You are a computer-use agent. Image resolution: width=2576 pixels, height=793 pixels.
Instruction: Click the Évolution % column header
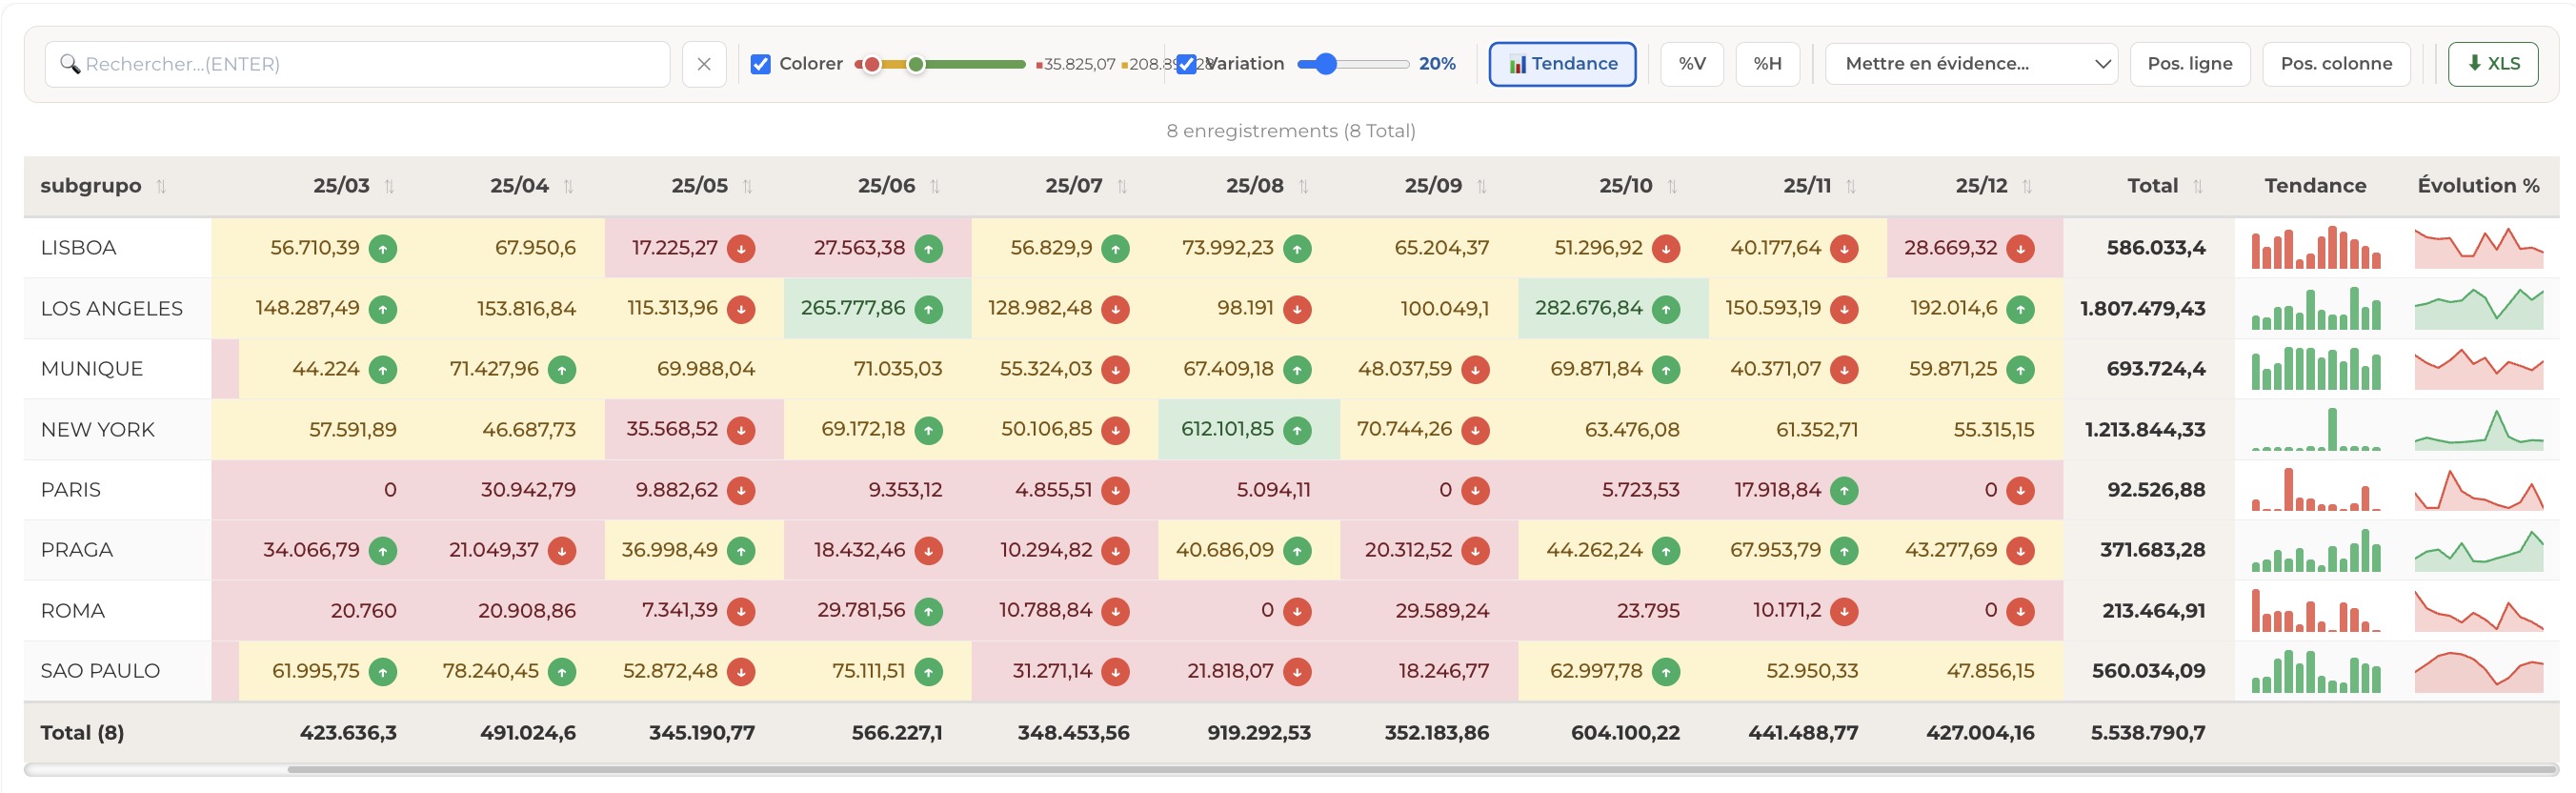pyautogui.click(x=2478, y=186)
